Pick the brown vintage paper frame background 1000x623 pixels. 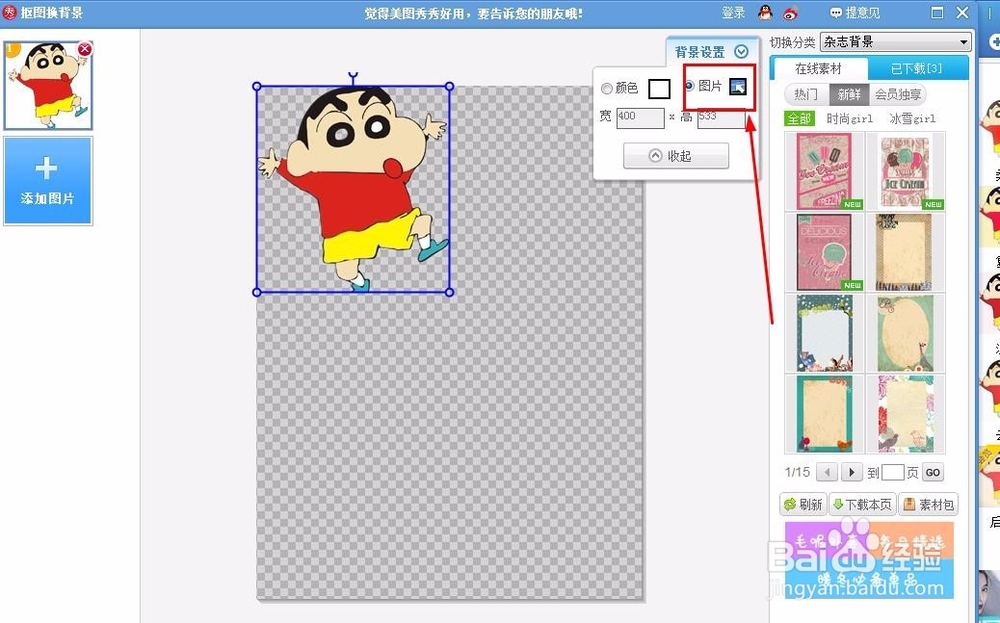(905, 252)
